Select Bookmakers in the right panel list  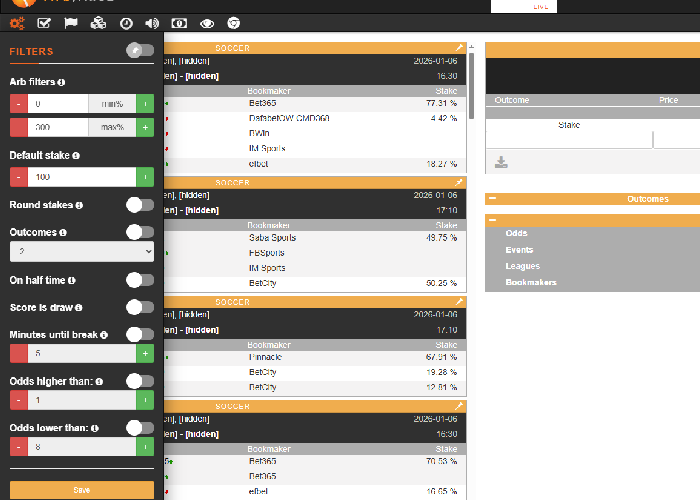531,282
